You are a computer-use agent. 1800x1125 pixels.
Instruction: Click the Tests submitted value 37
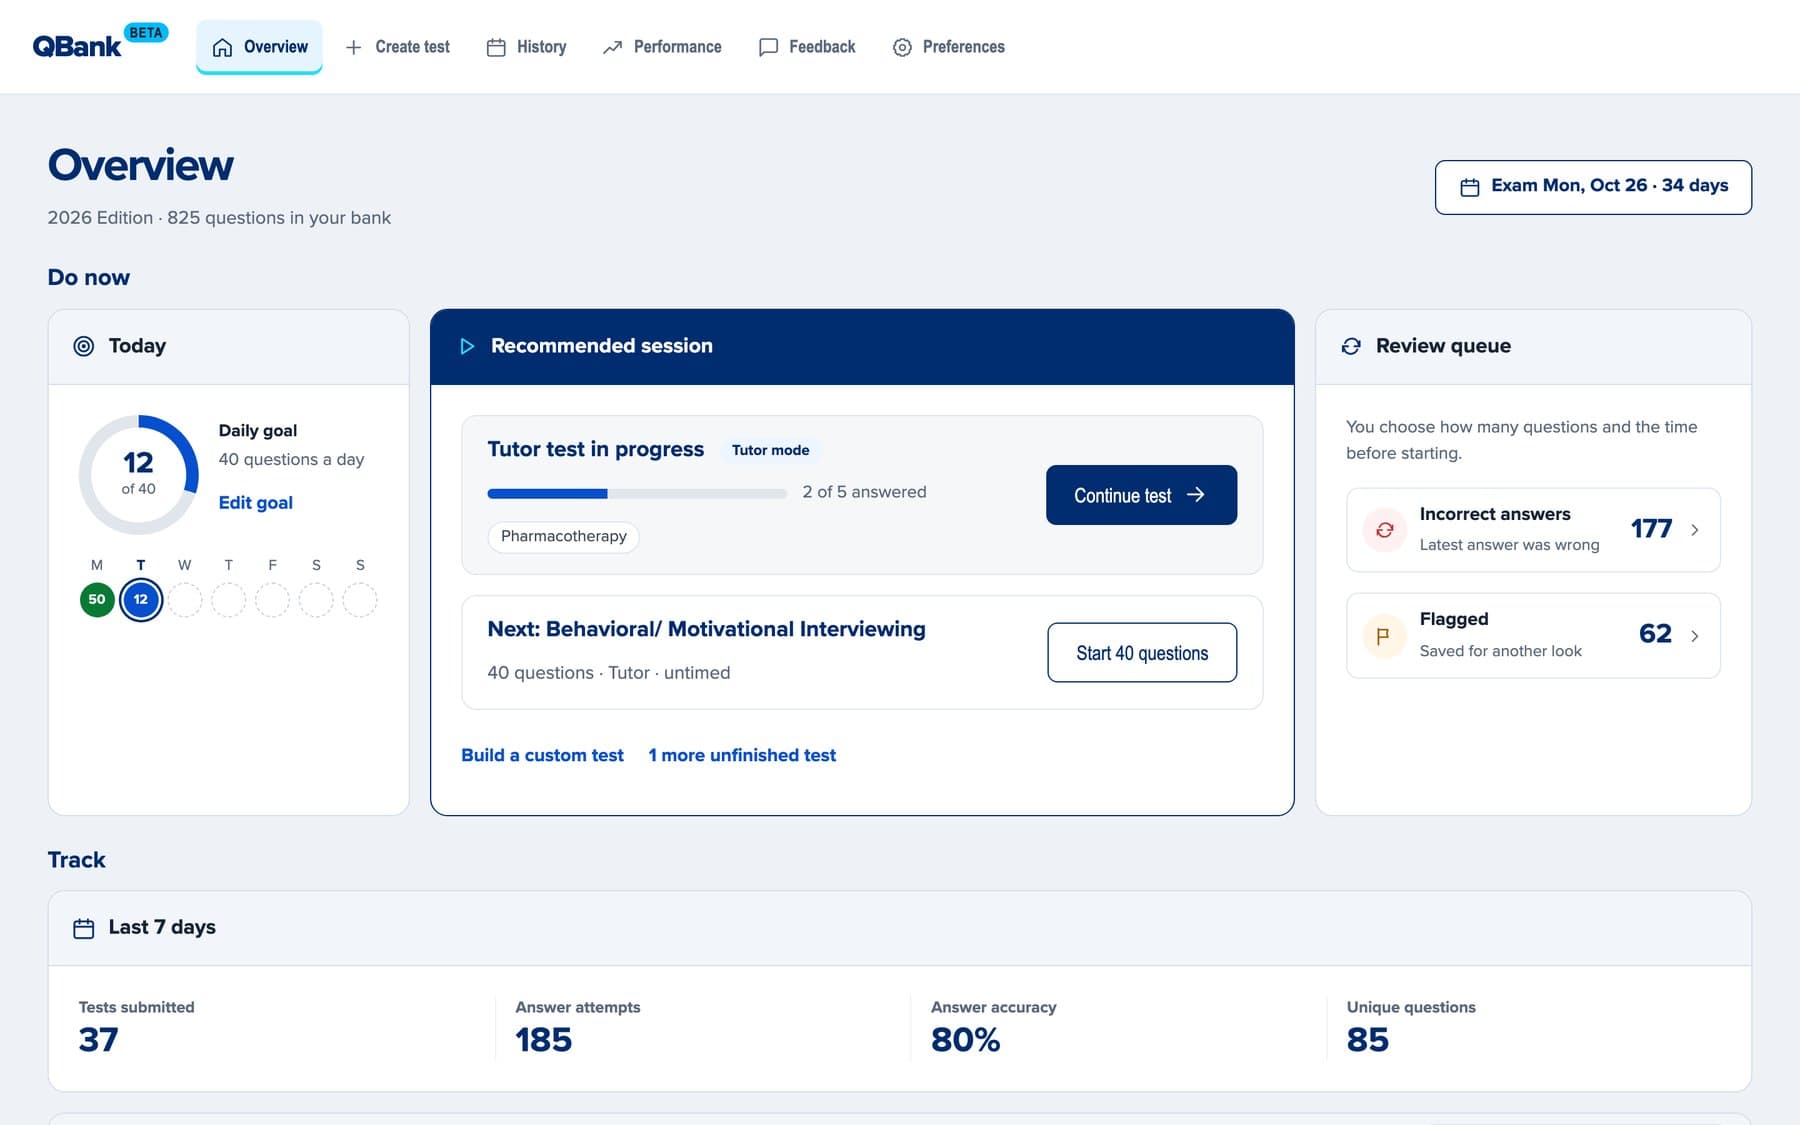[98, 1040]
